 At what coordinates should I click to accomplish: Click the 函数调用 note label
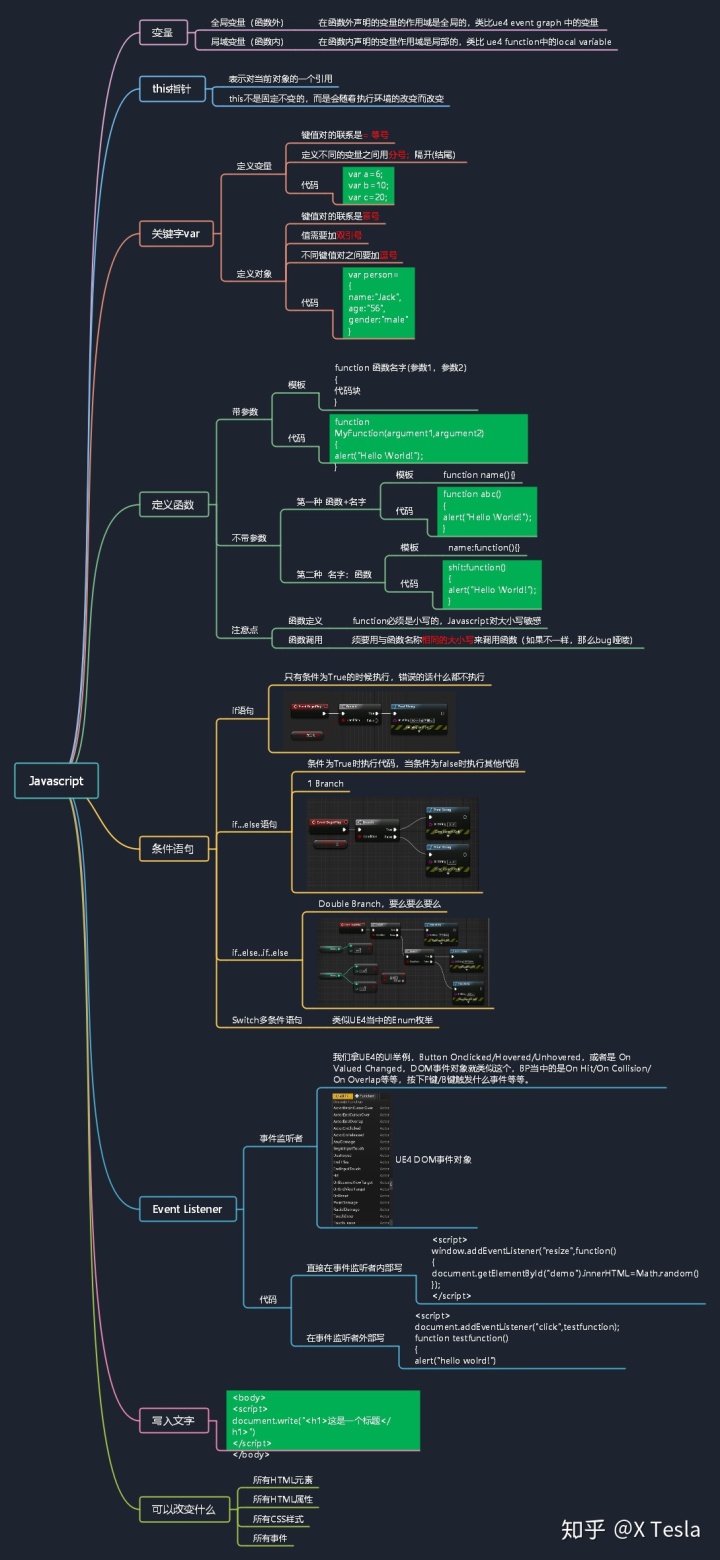coord(305,640)
